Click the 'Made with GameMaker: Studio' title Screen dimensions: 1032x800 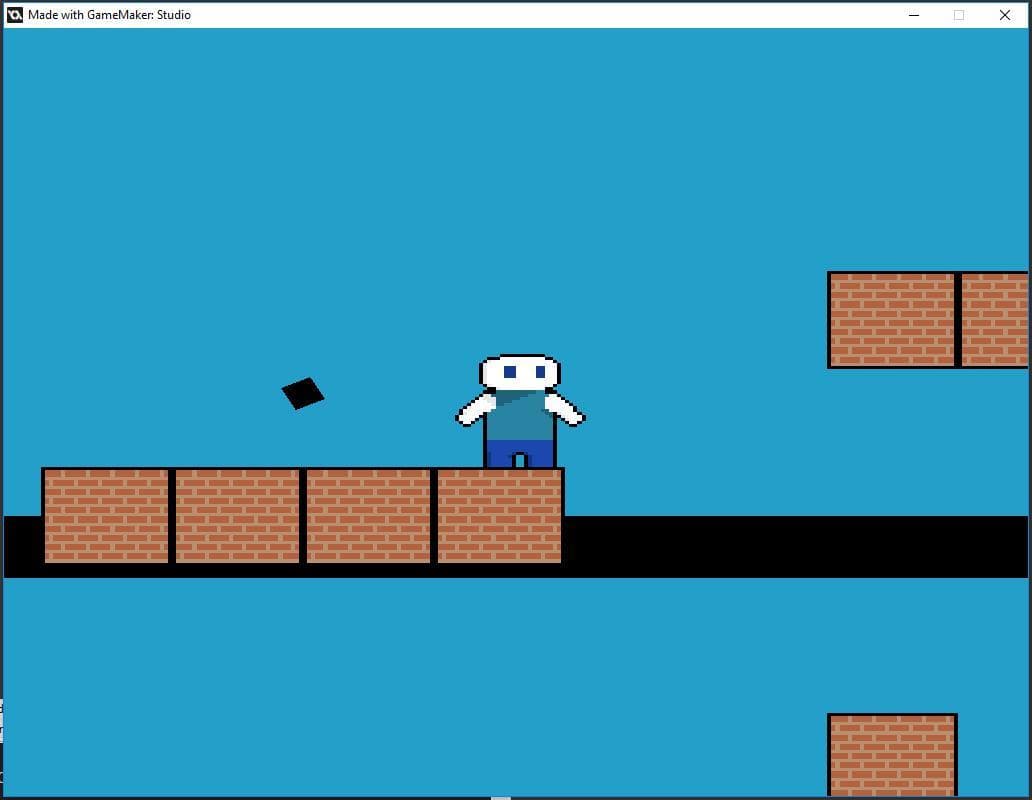coord(109,15)
